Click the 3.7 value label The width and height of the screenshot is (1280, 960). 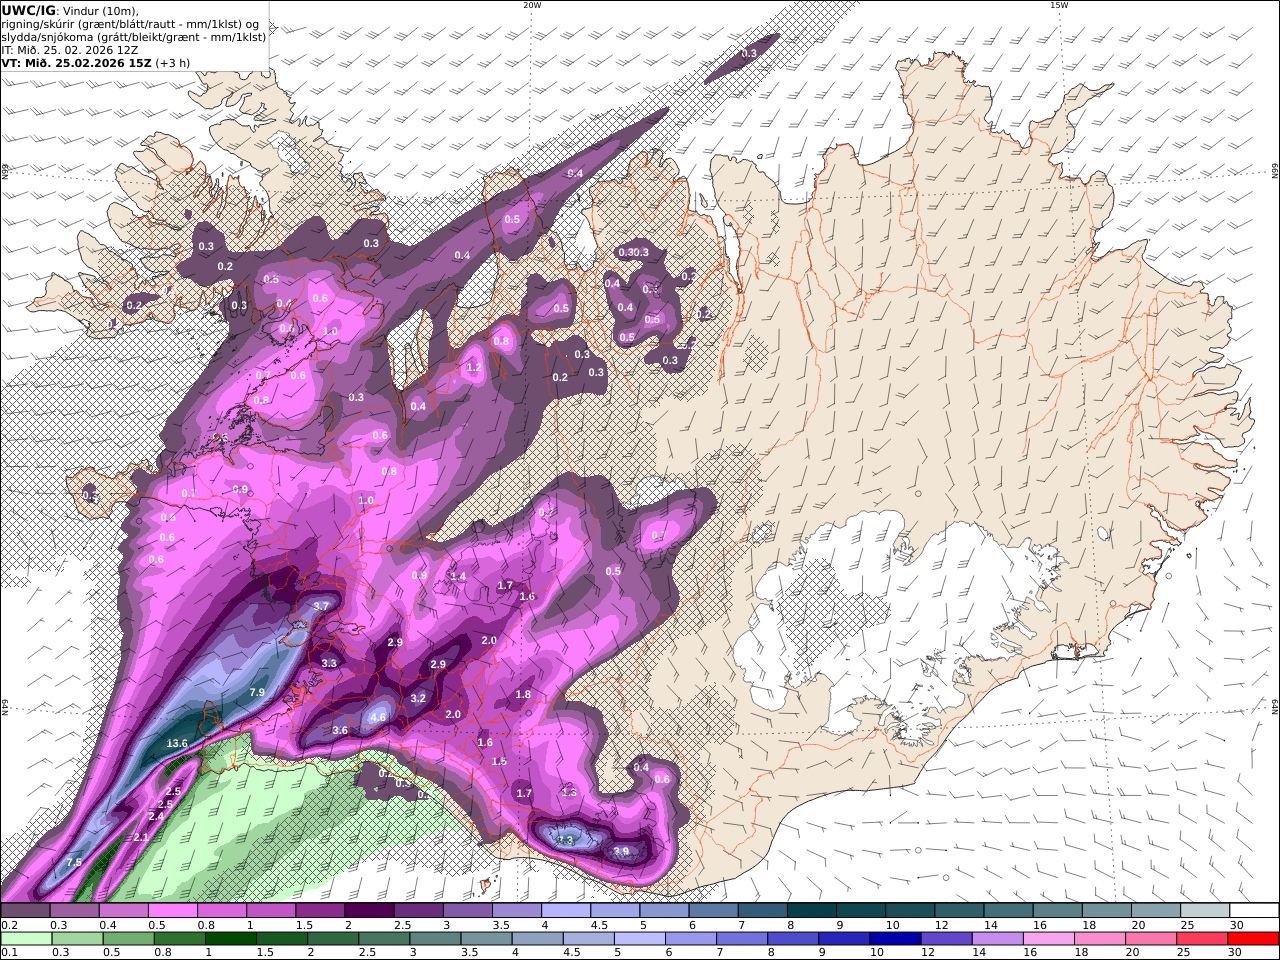pyautogui.click(x=321, y=606)
